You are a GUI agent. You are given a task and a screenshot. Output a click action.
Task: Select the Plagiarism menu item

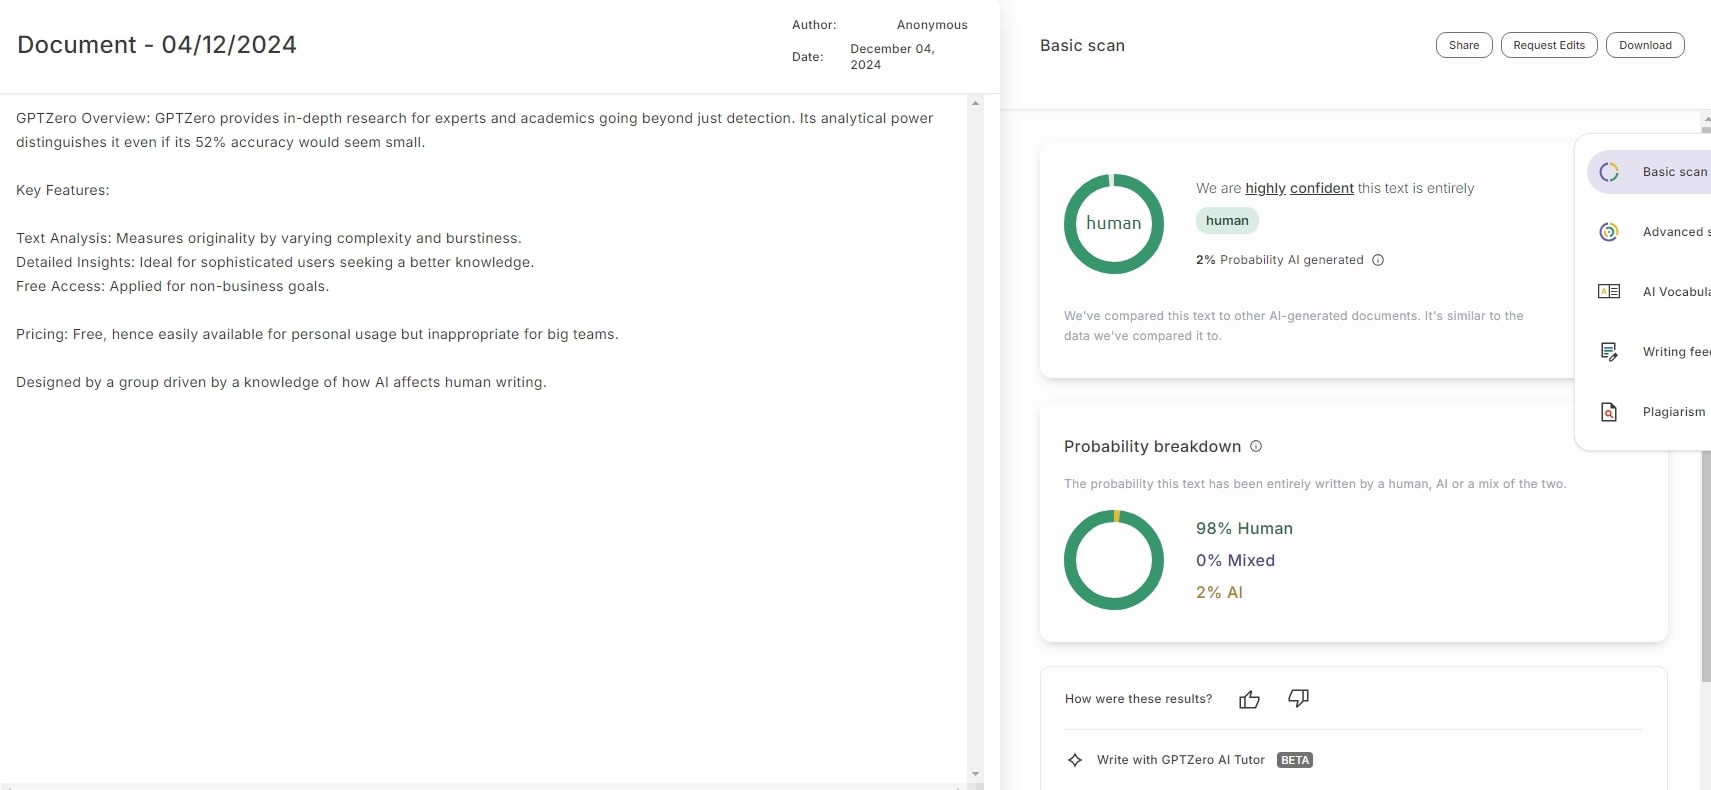1673,412
